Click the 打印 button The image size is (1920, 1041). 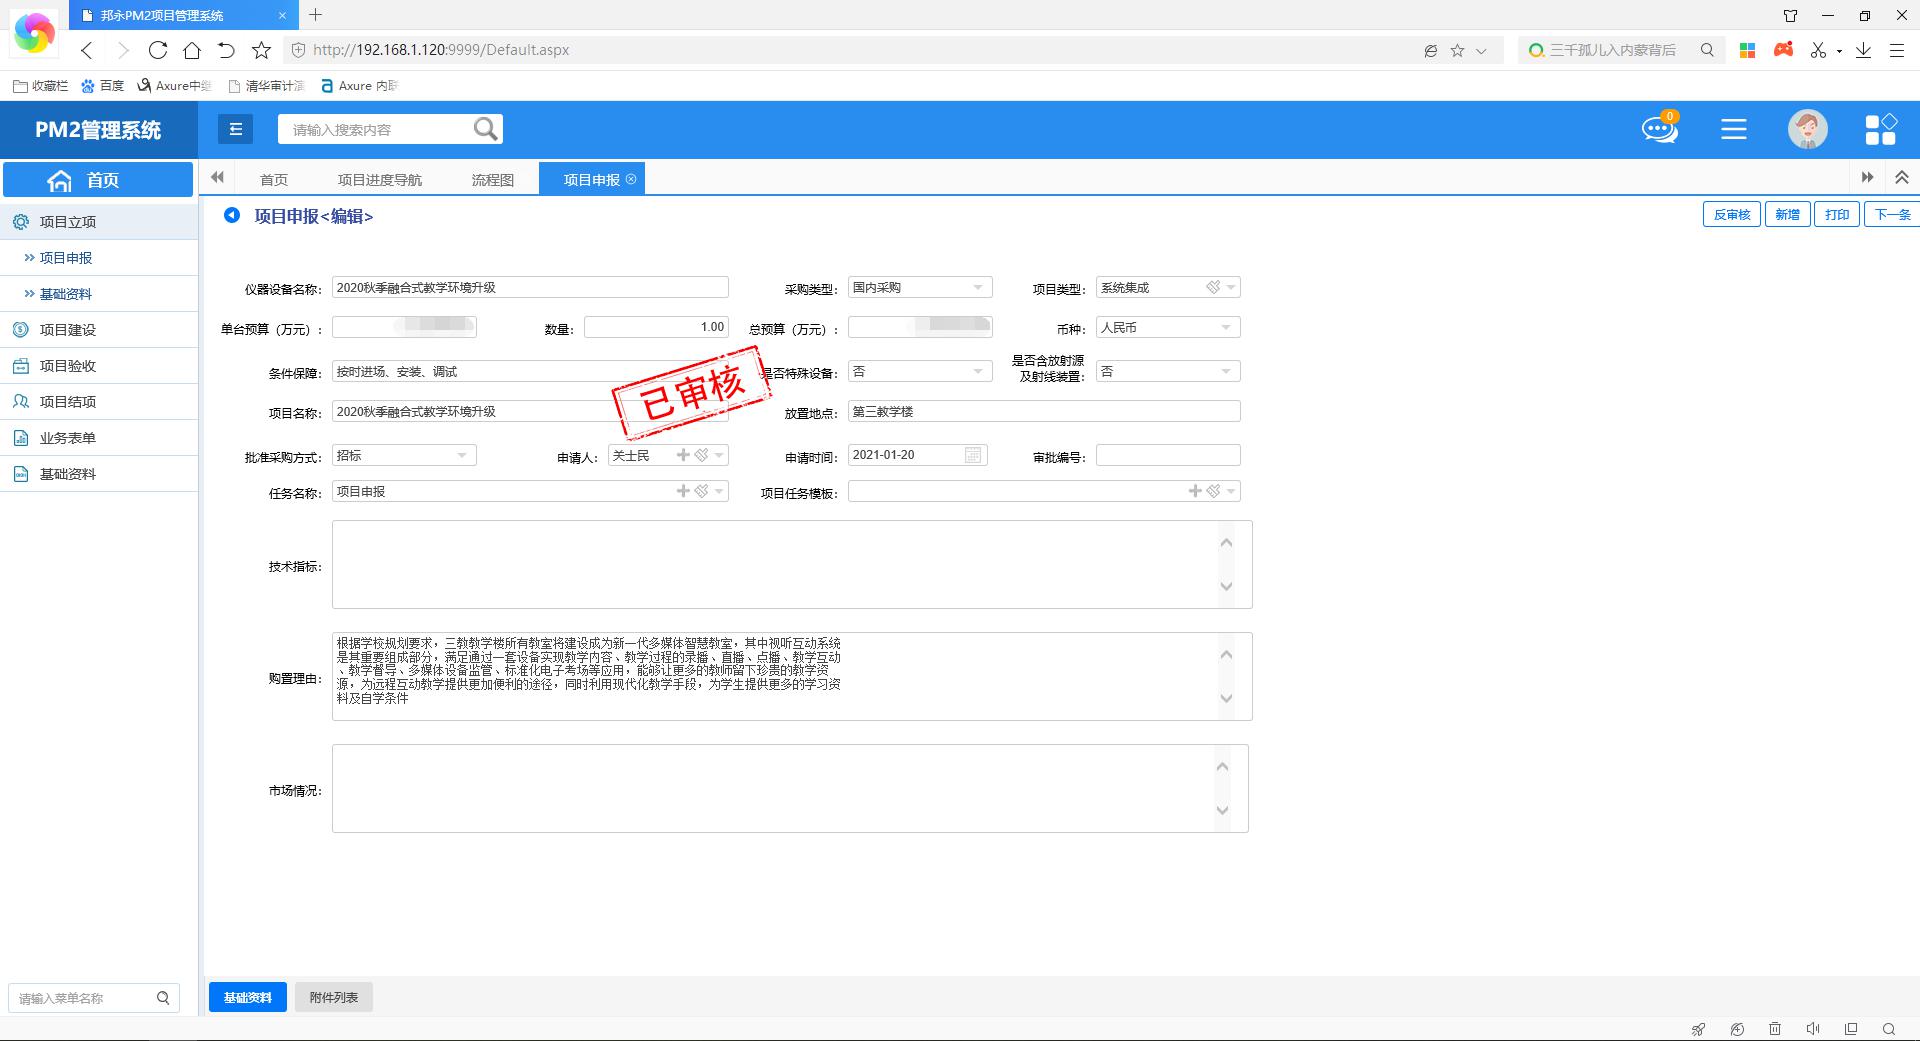(x=1836, y=214)
